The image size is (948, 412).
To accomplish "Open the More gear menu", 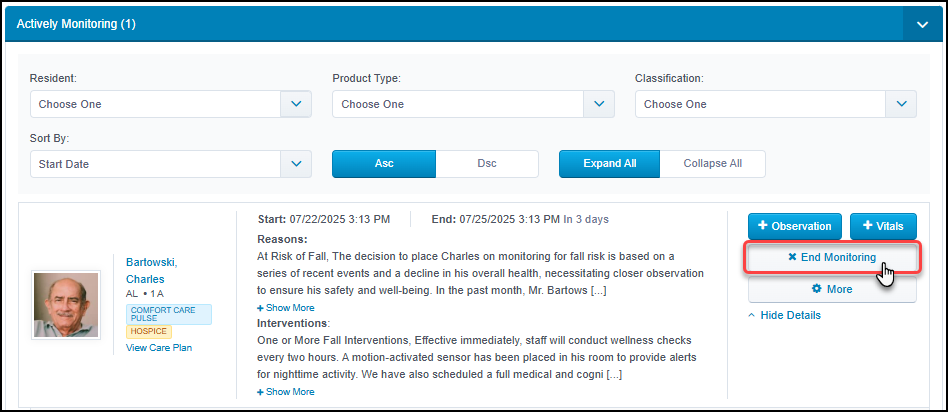I will (832, 289).
